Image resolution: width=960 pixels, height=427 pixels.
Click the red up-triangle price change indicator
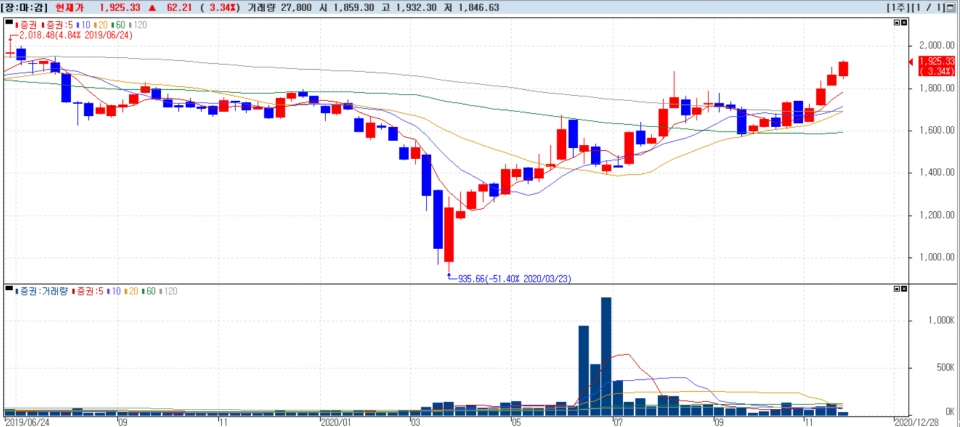point(153,7)
